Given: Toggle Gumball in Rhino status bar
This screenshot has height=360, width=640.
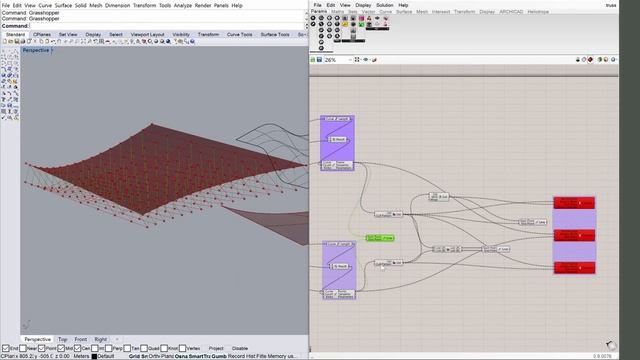Looking at the screenshot, I should point(219,356).
